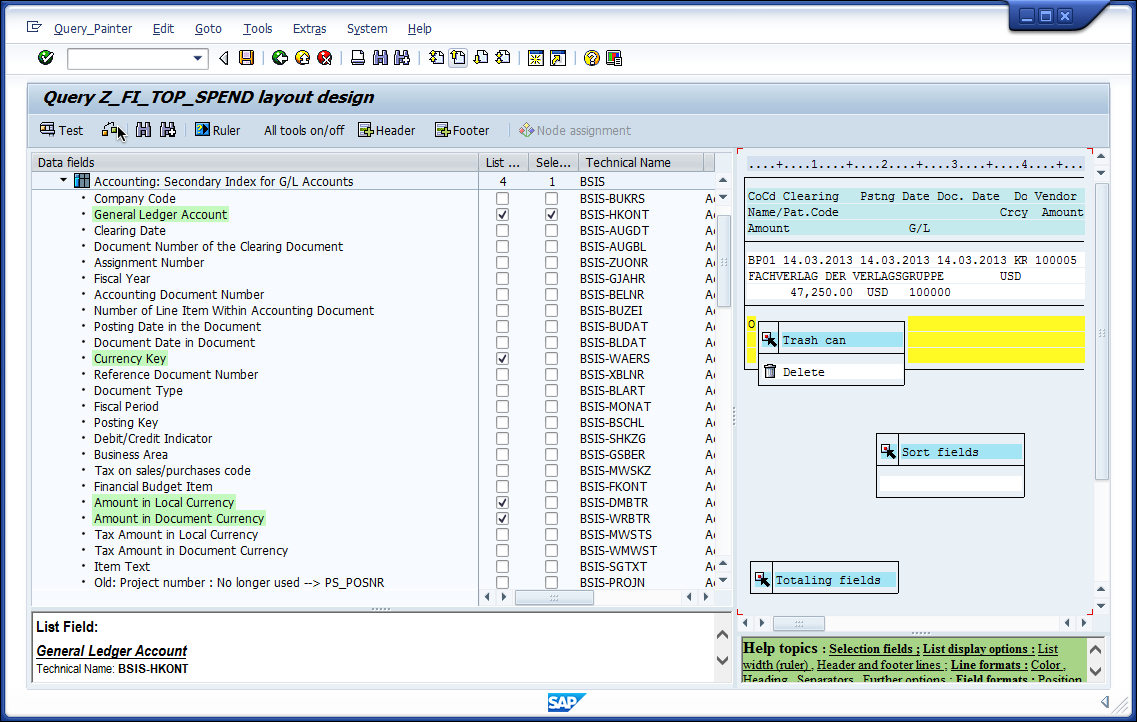Click the Header button
Screen dimensions: 1137x722
pos(386,130)
